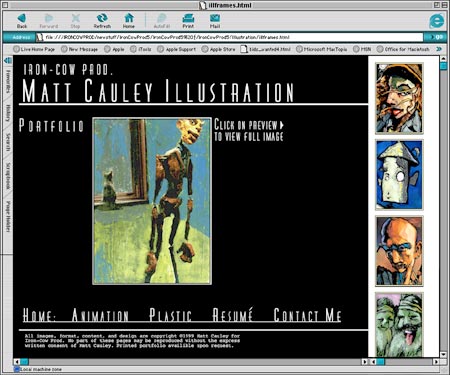Follow the Contact Me link

[x=307, y=315]
